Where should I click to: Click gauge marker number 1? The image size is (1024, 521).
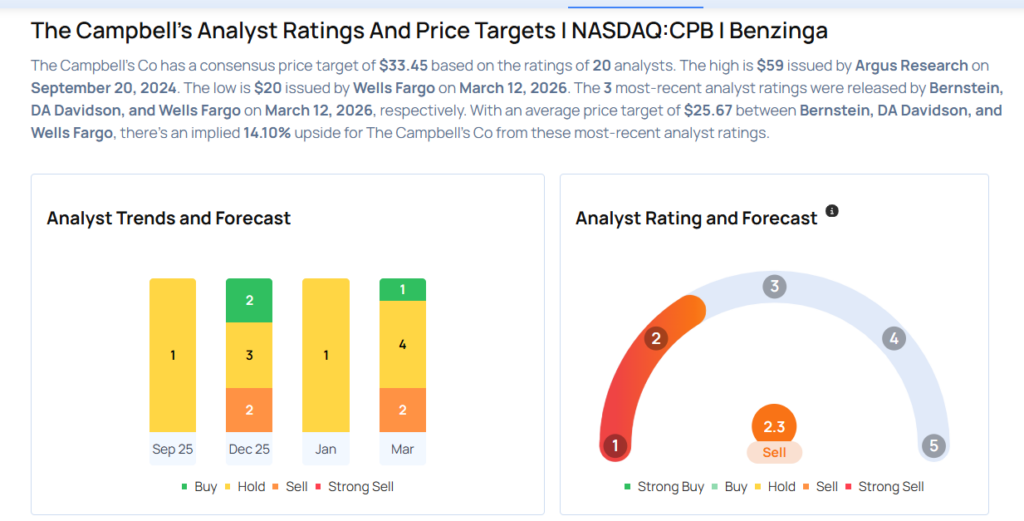(615, 446)
